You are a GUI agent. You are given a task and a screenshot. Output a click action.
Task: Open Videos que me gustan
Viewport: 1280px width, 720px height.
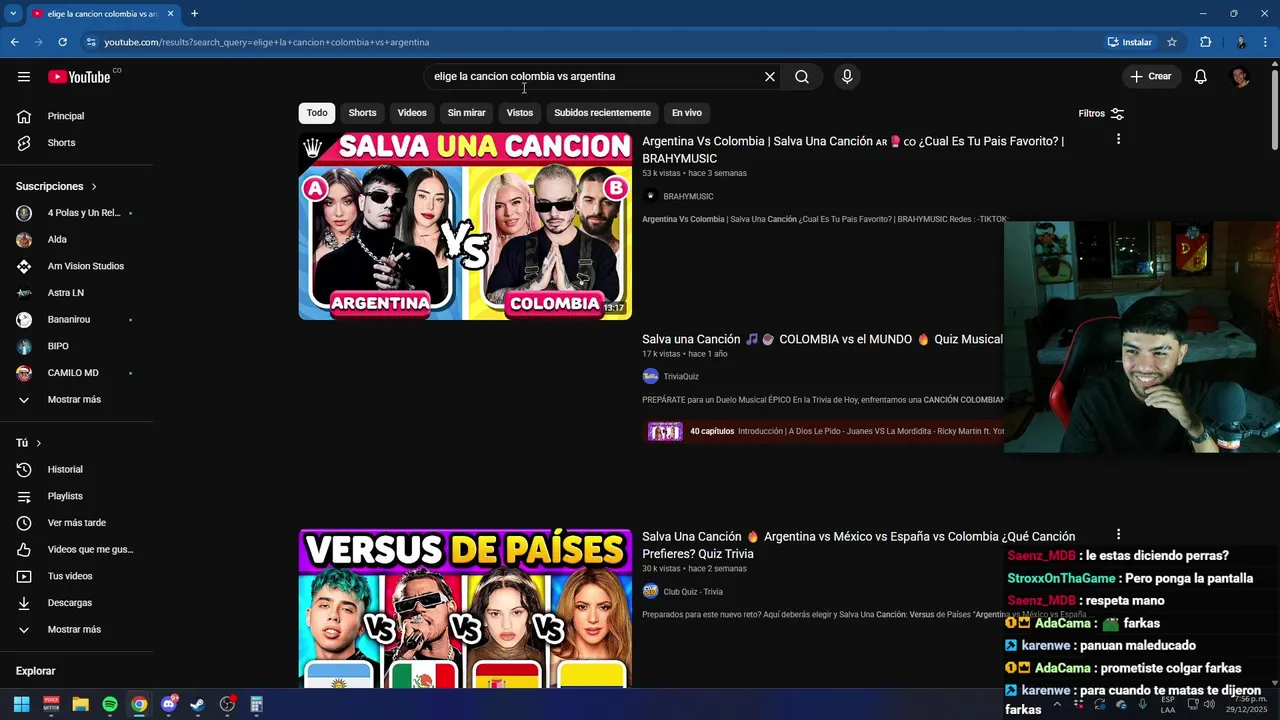click(76, 549)
